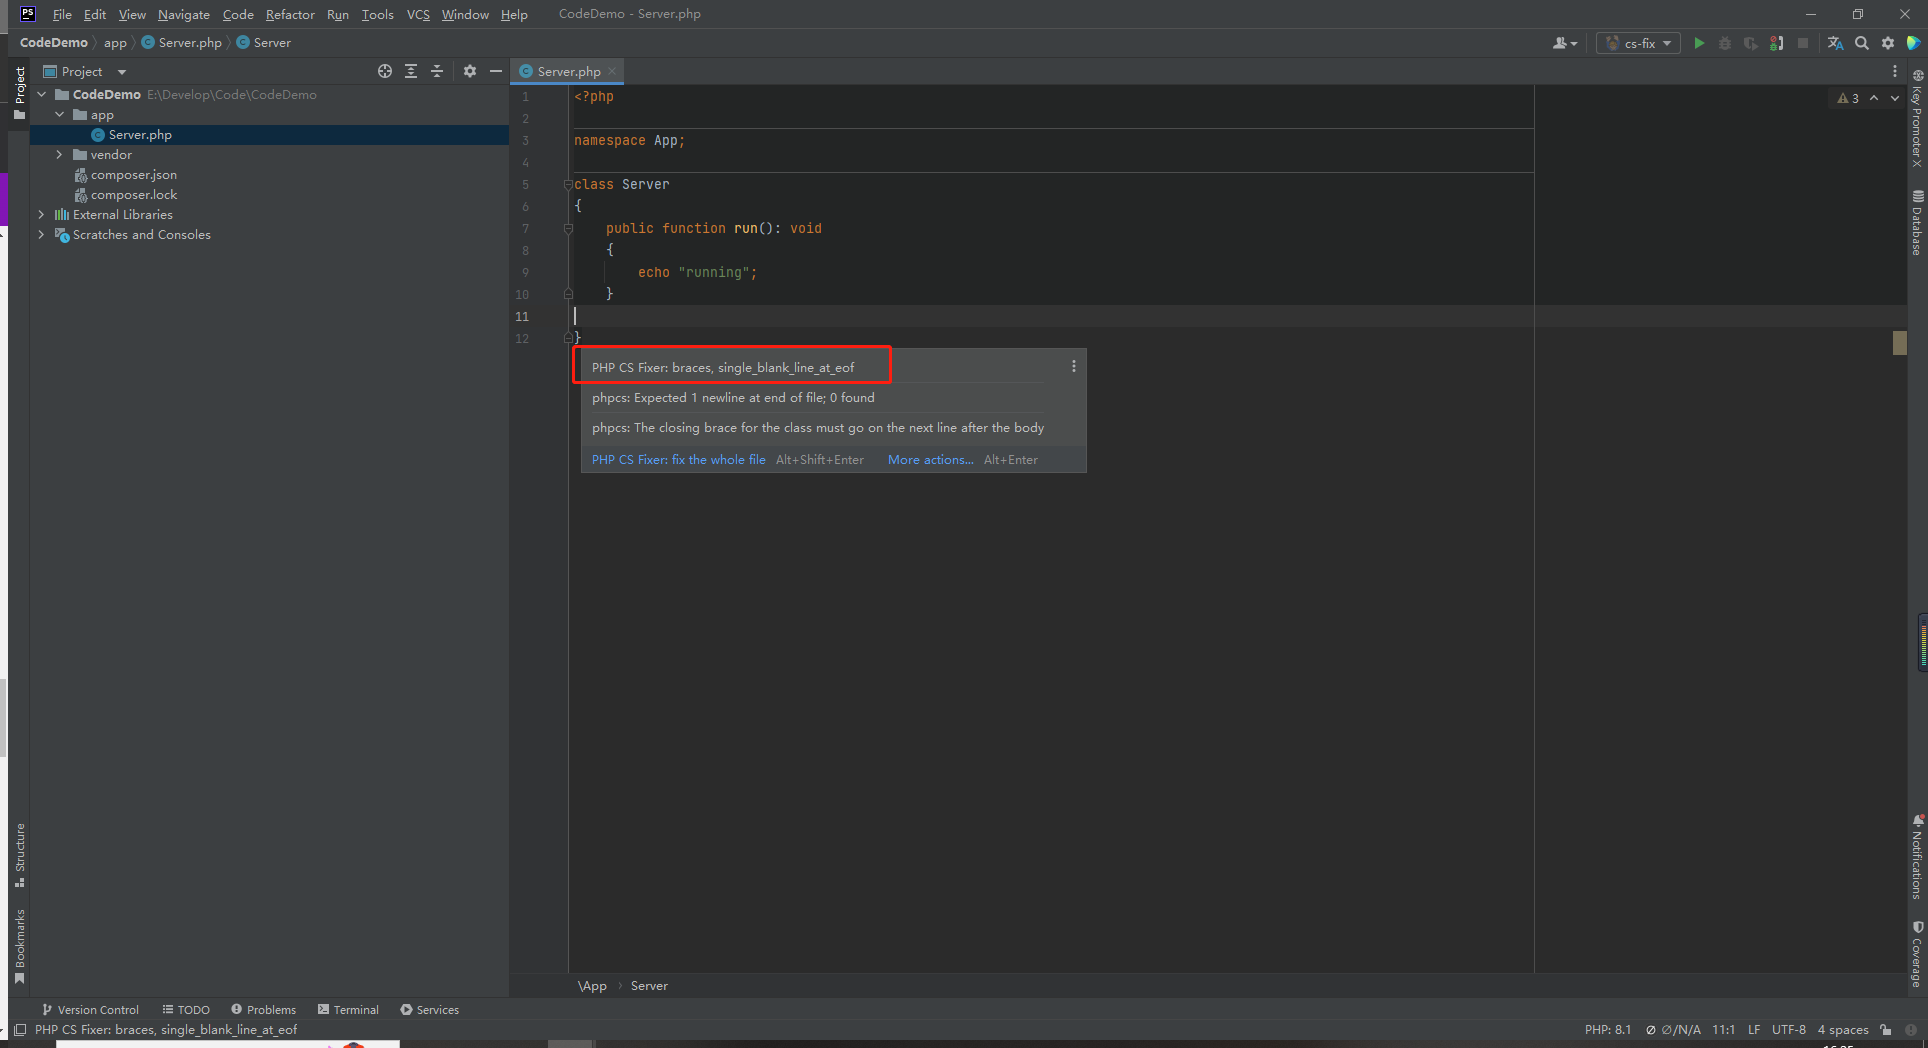
Task: Hide the Project tool window
Action: pos(496,71)
